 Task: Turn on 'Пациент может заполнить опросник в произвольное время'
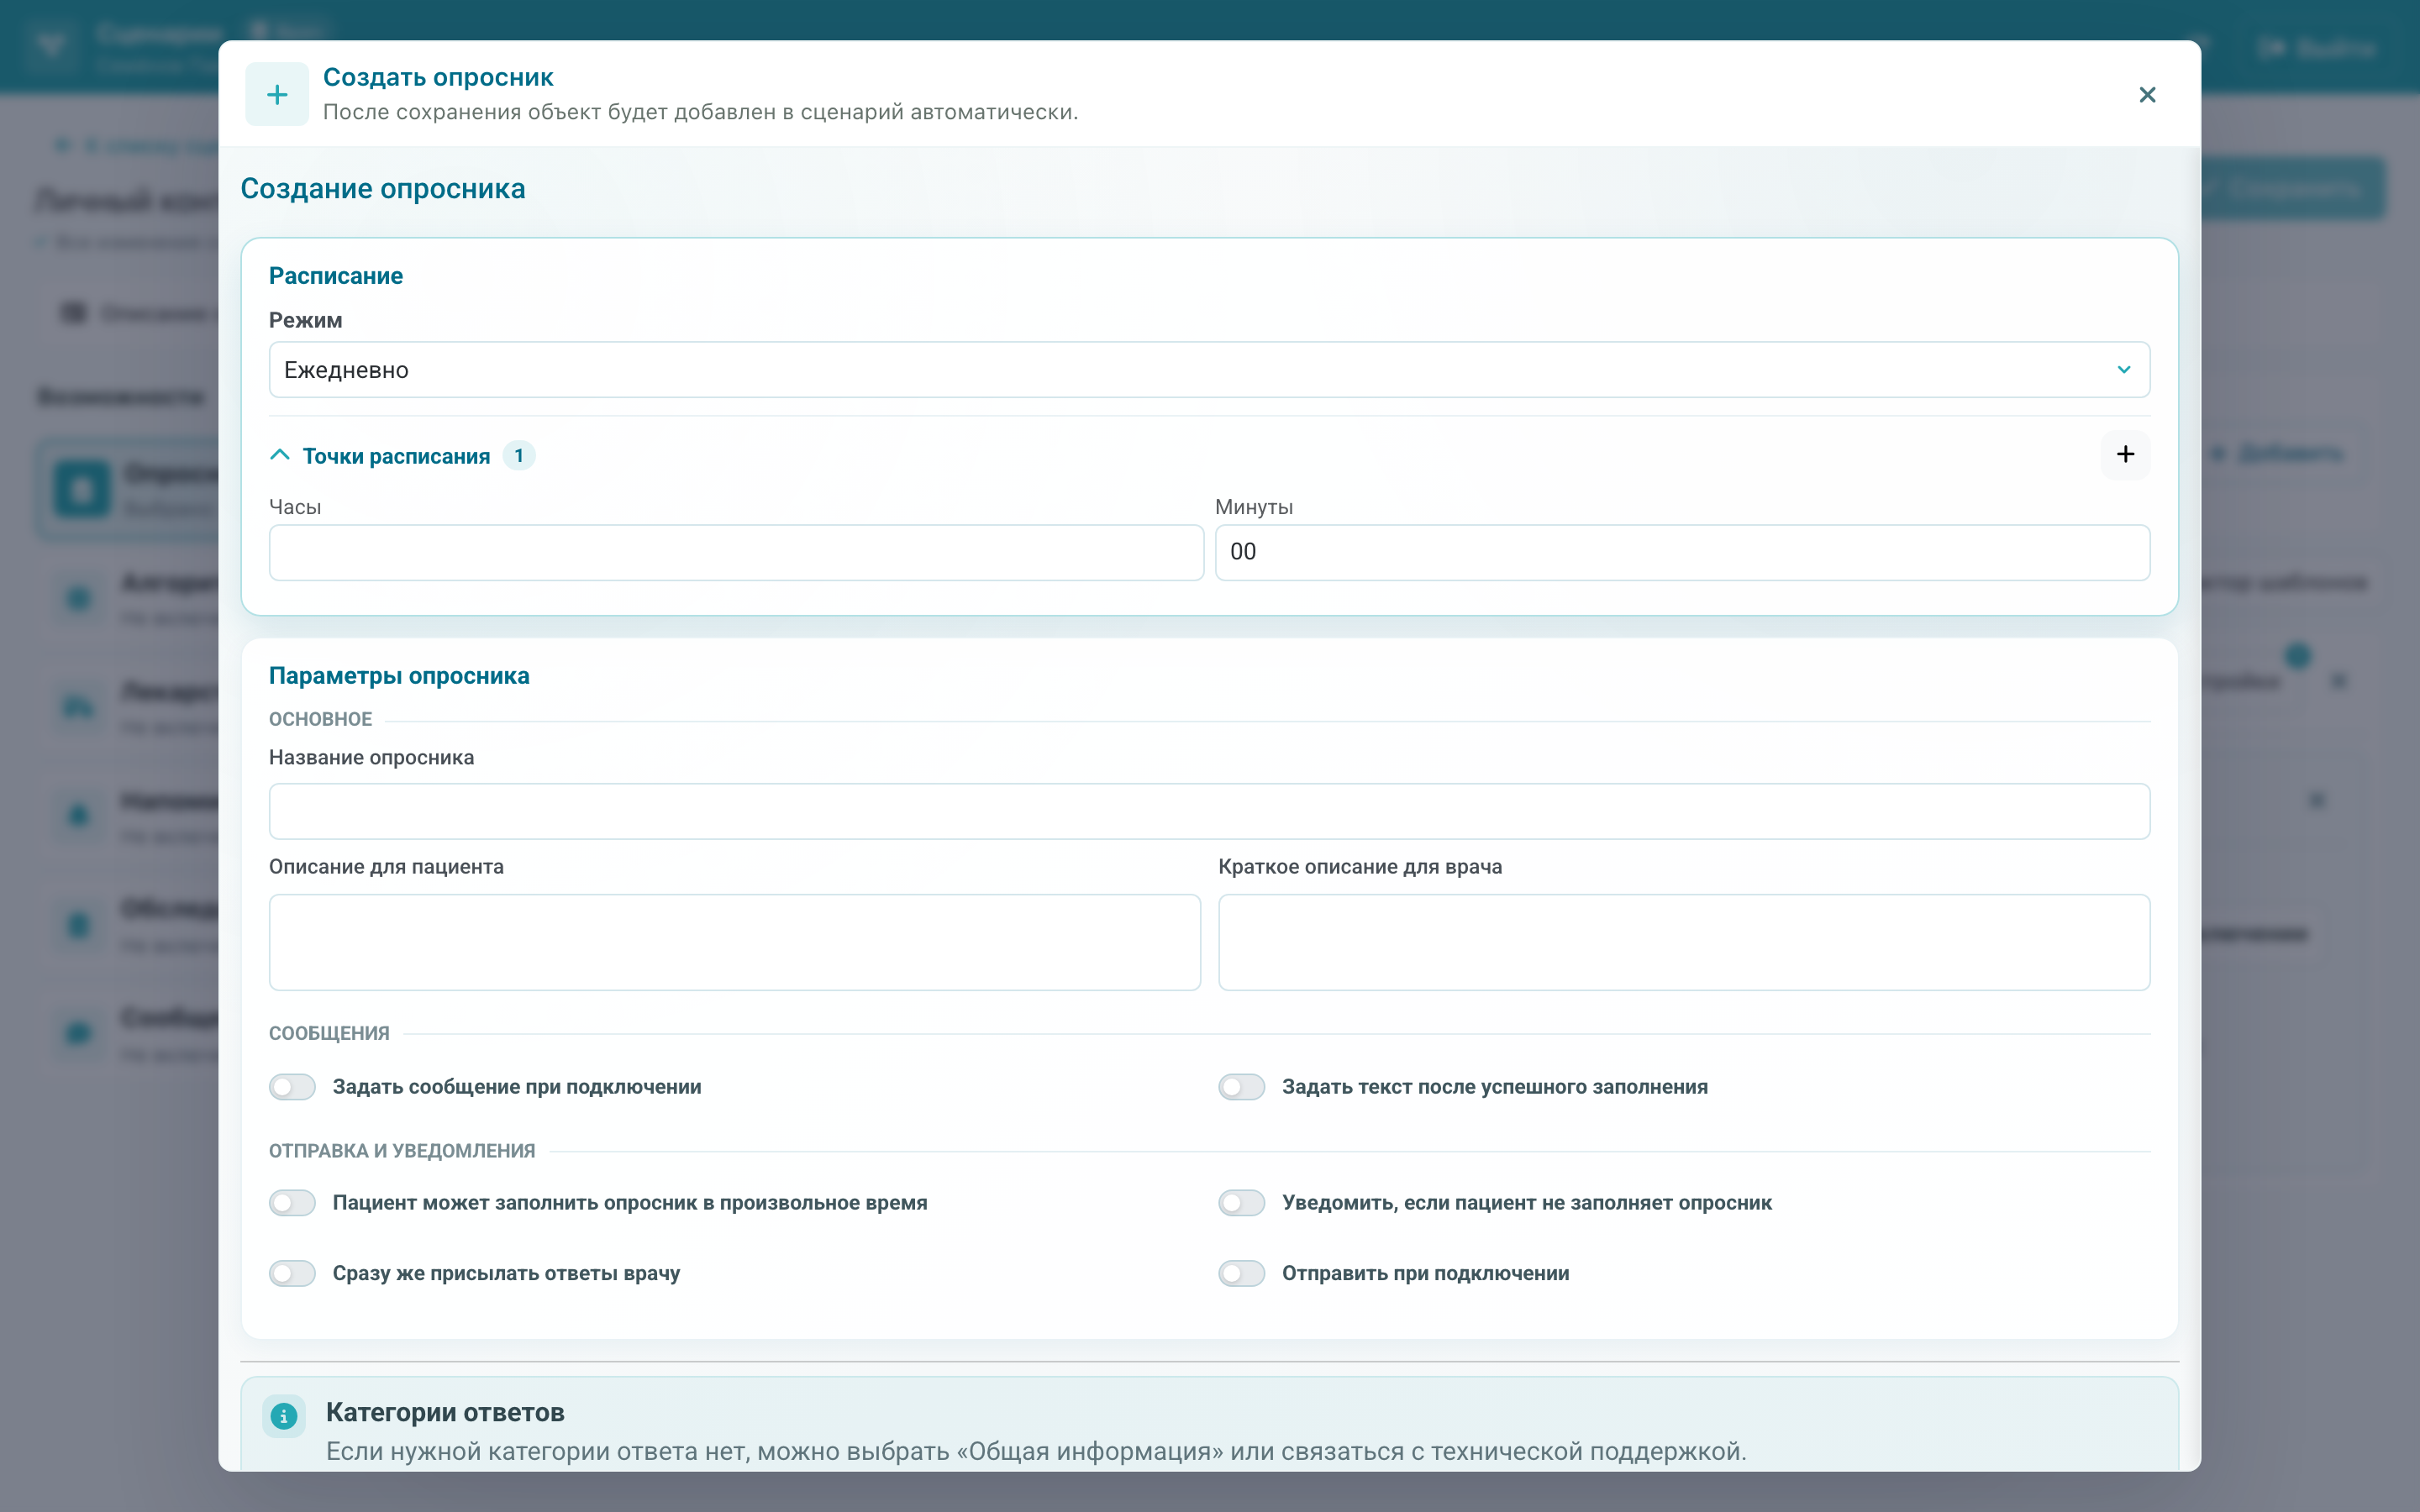292,1203
